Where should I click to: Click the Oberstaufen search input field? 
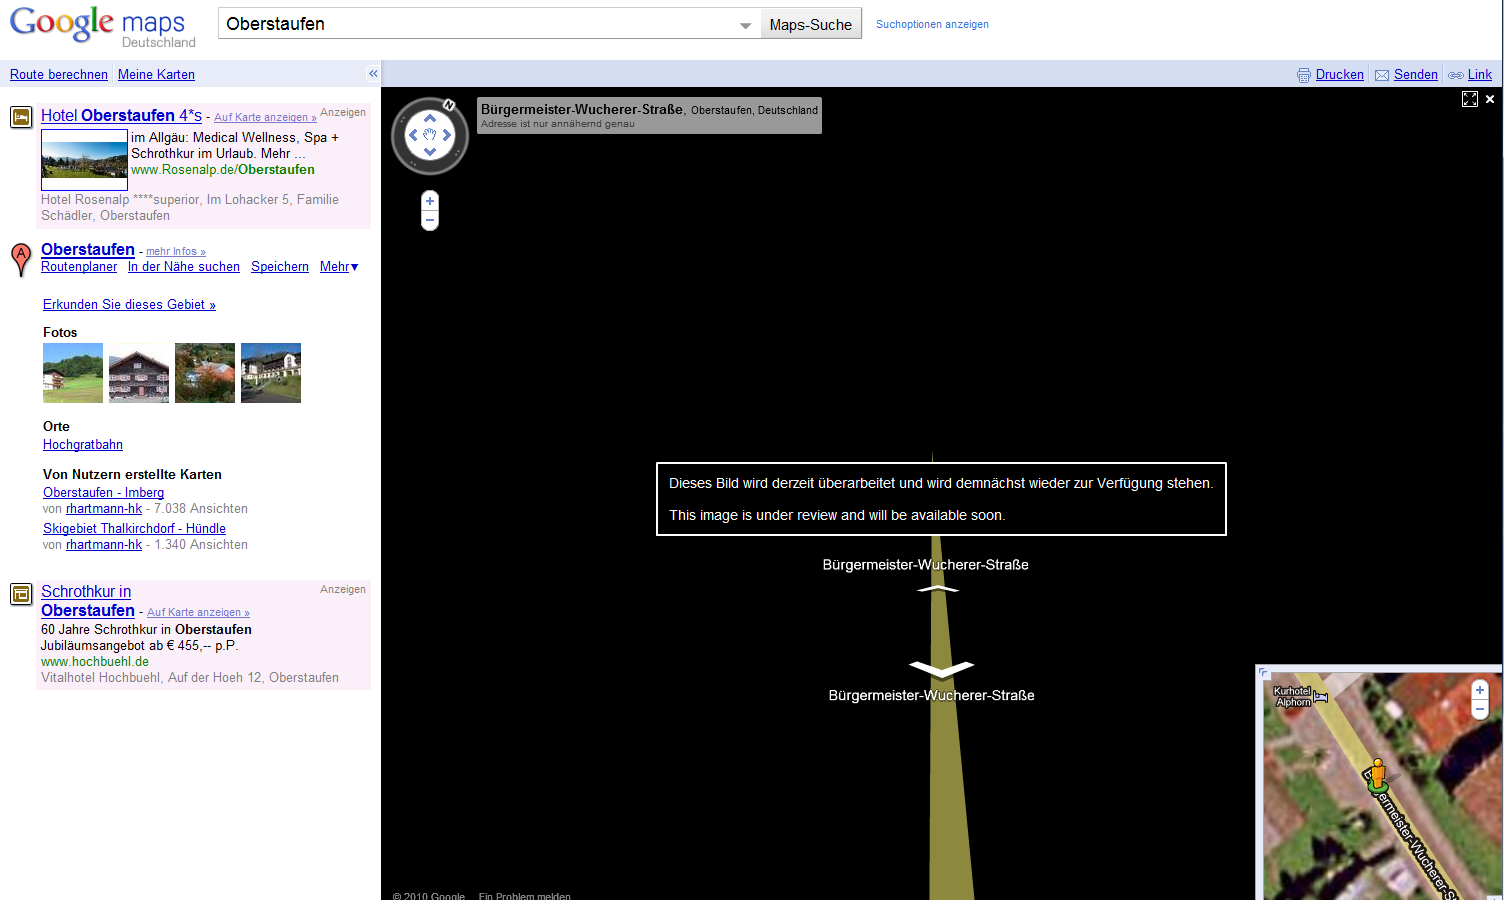pyautogui.click(x=480, y=24)
